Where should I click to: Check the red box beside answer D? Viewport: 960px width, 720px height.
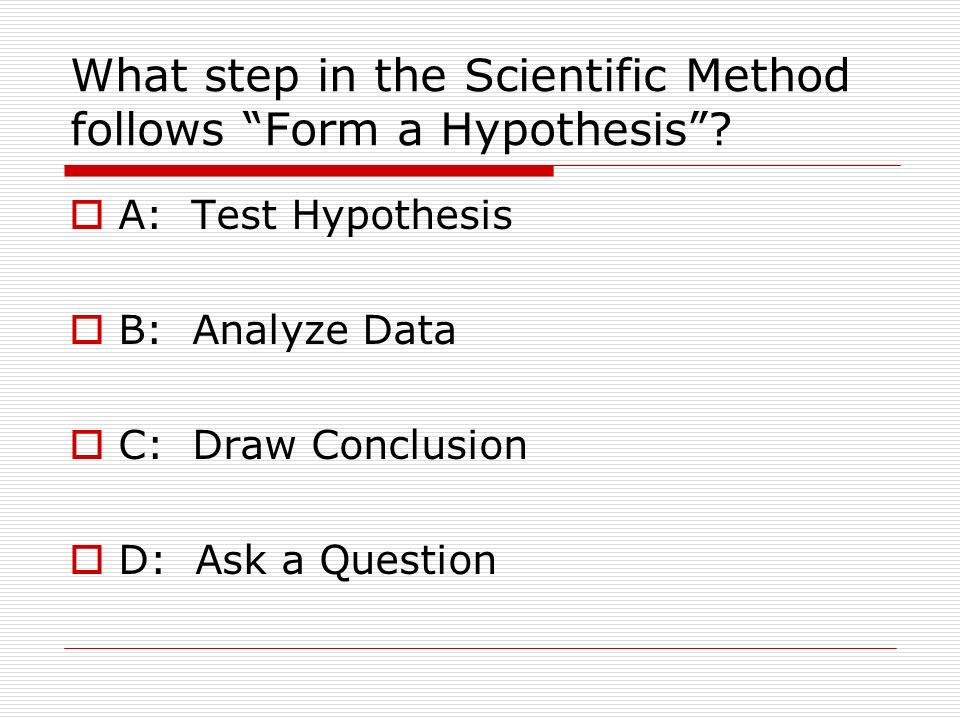[x=87, y=559]
